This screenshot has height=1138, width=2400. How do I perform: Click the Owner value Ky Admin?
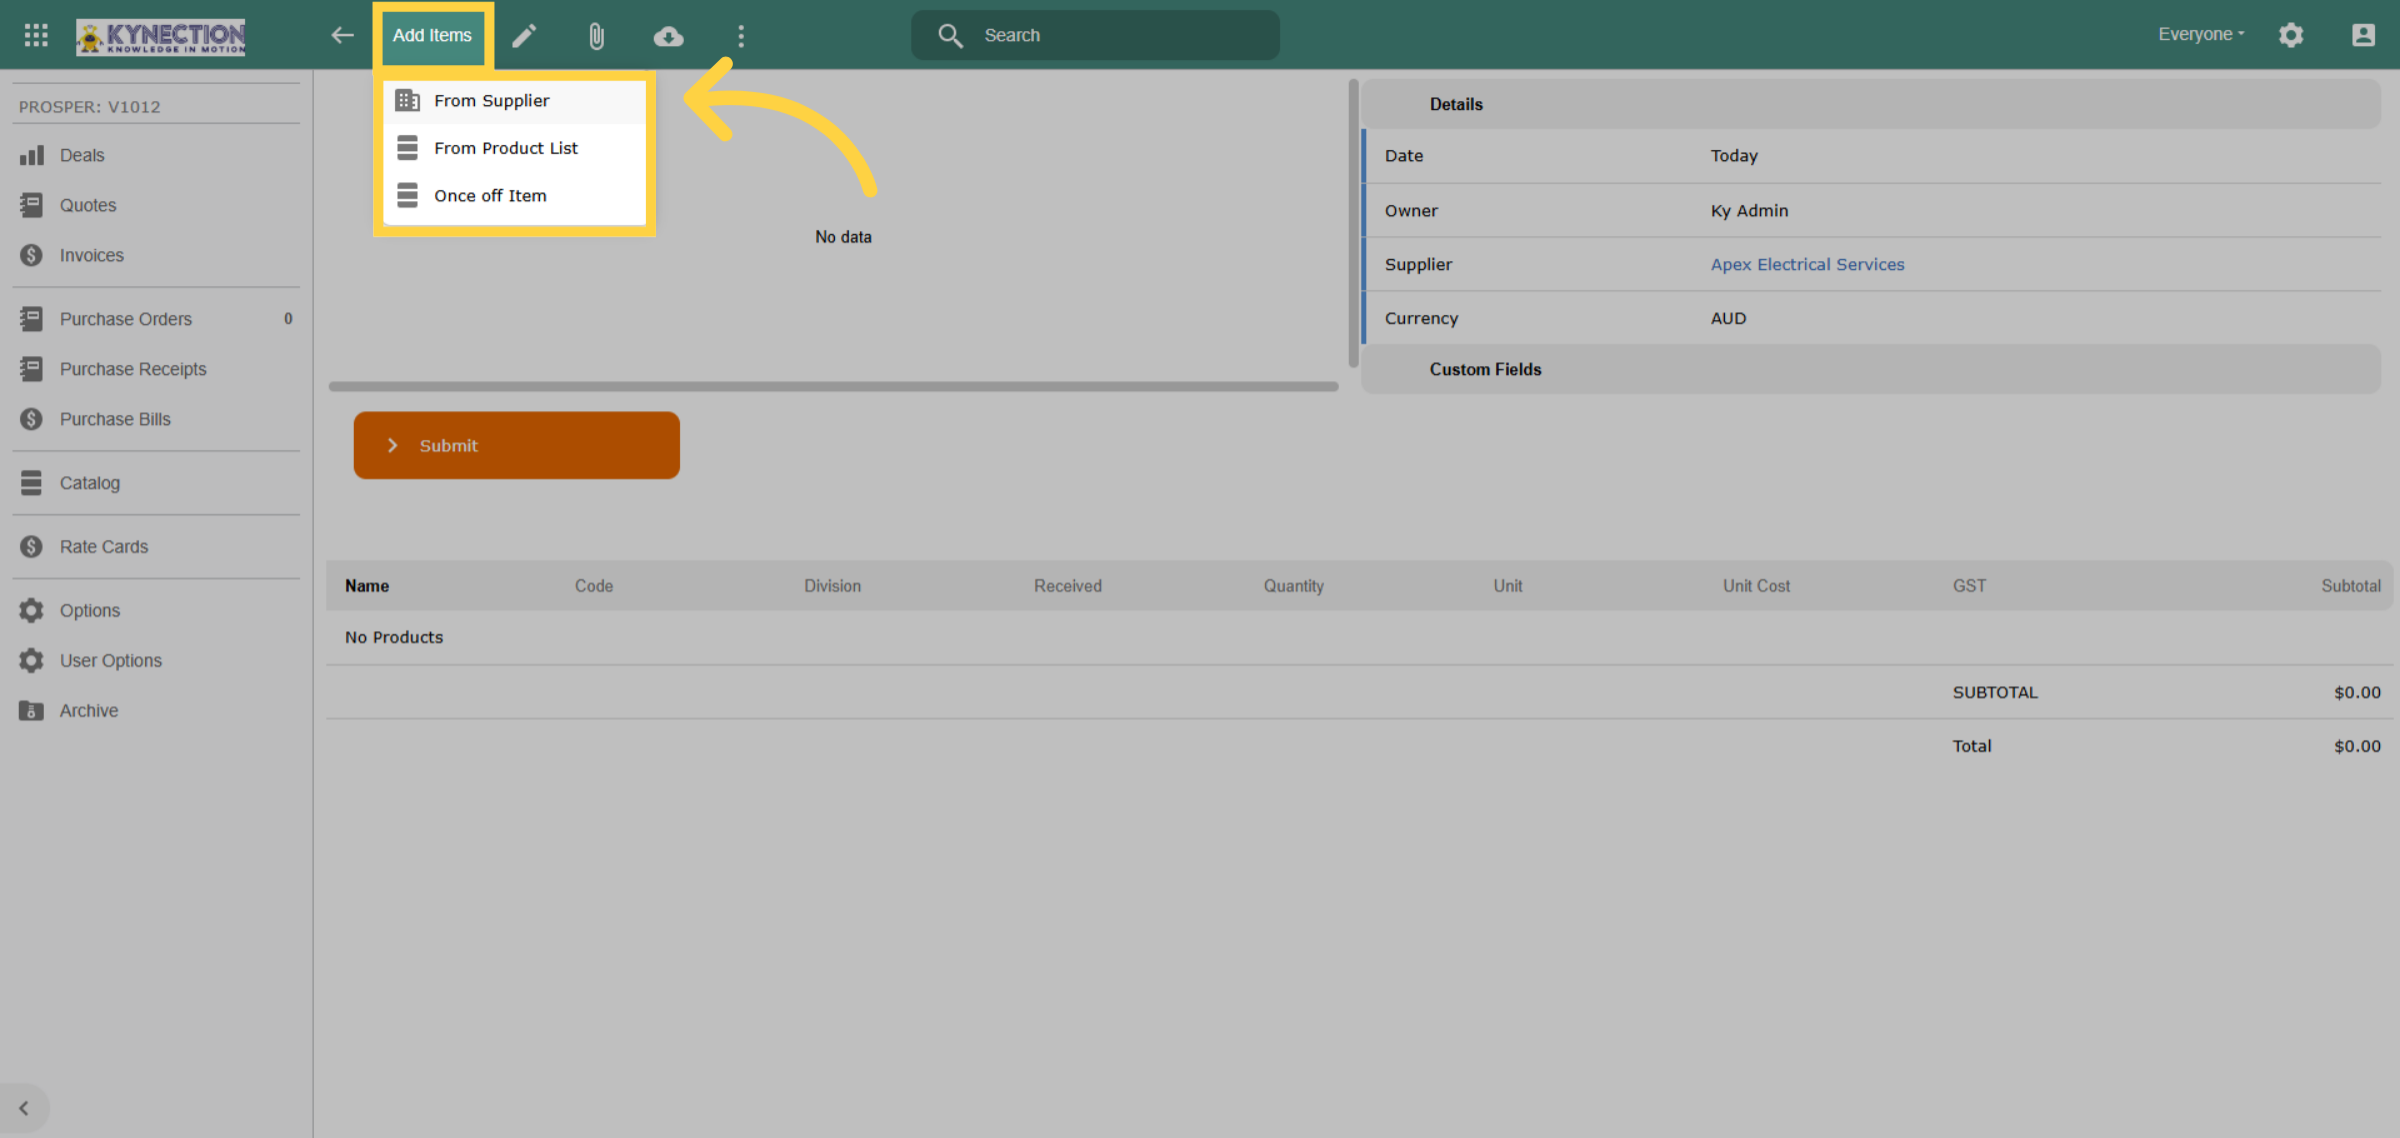click(x=1749, y=210)
